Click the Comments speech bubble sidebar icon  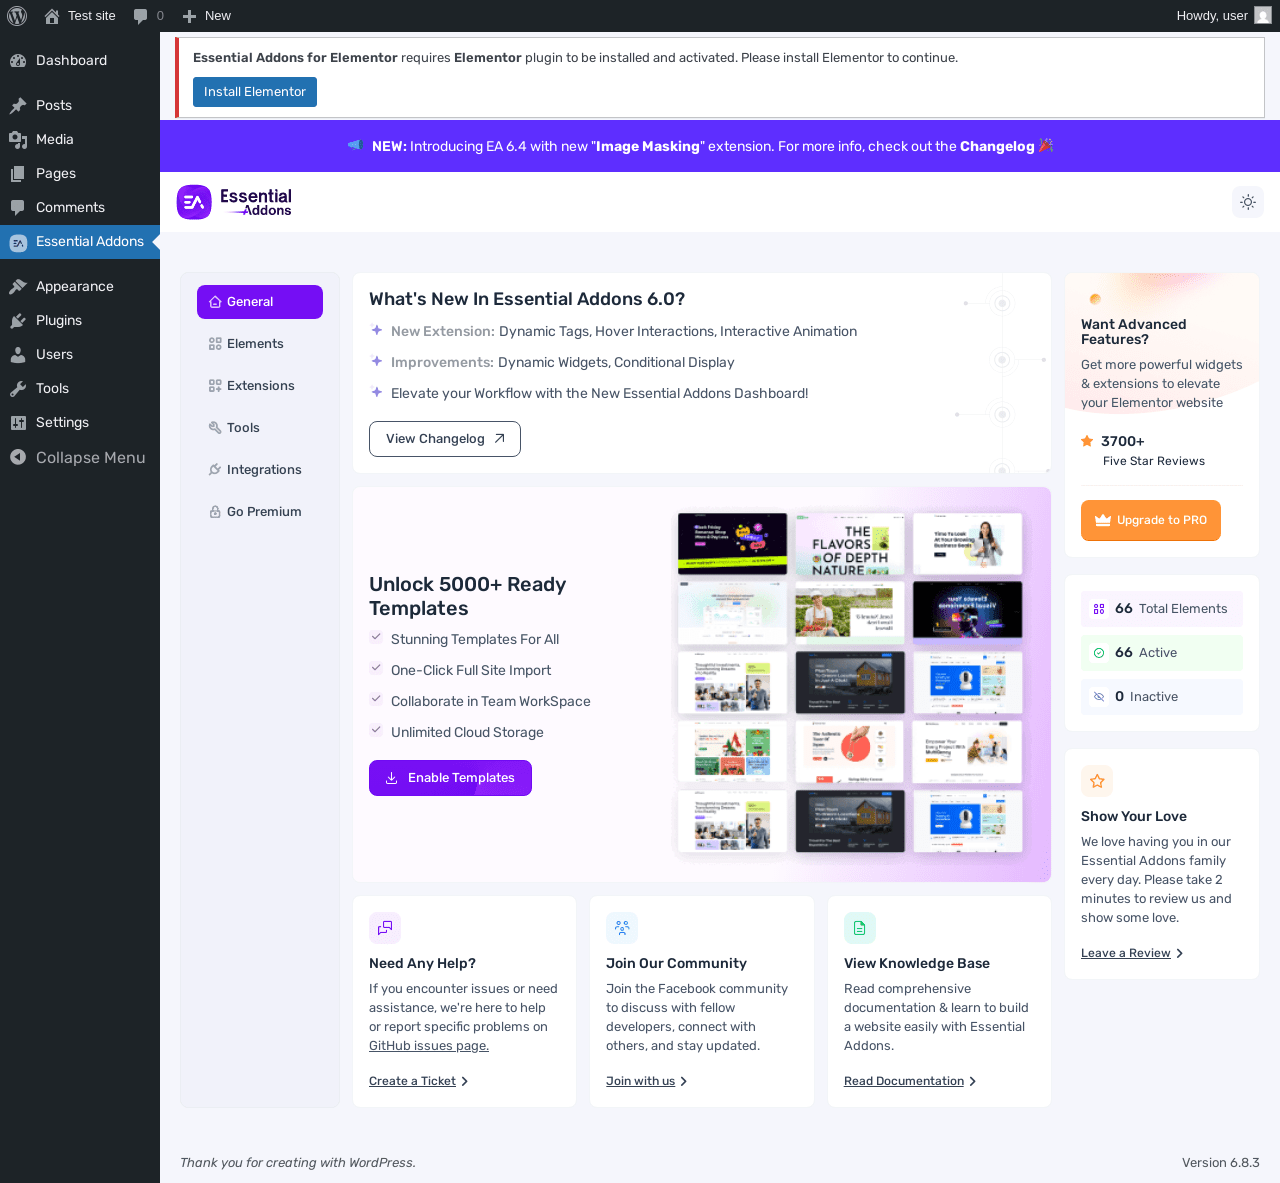[18, 207]
